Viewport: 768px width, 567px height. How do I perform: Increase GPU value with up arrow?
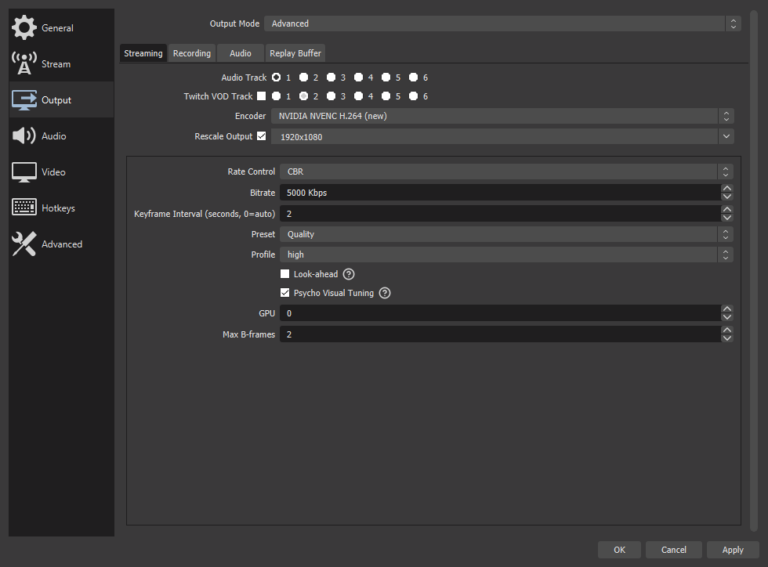(727, 309)
